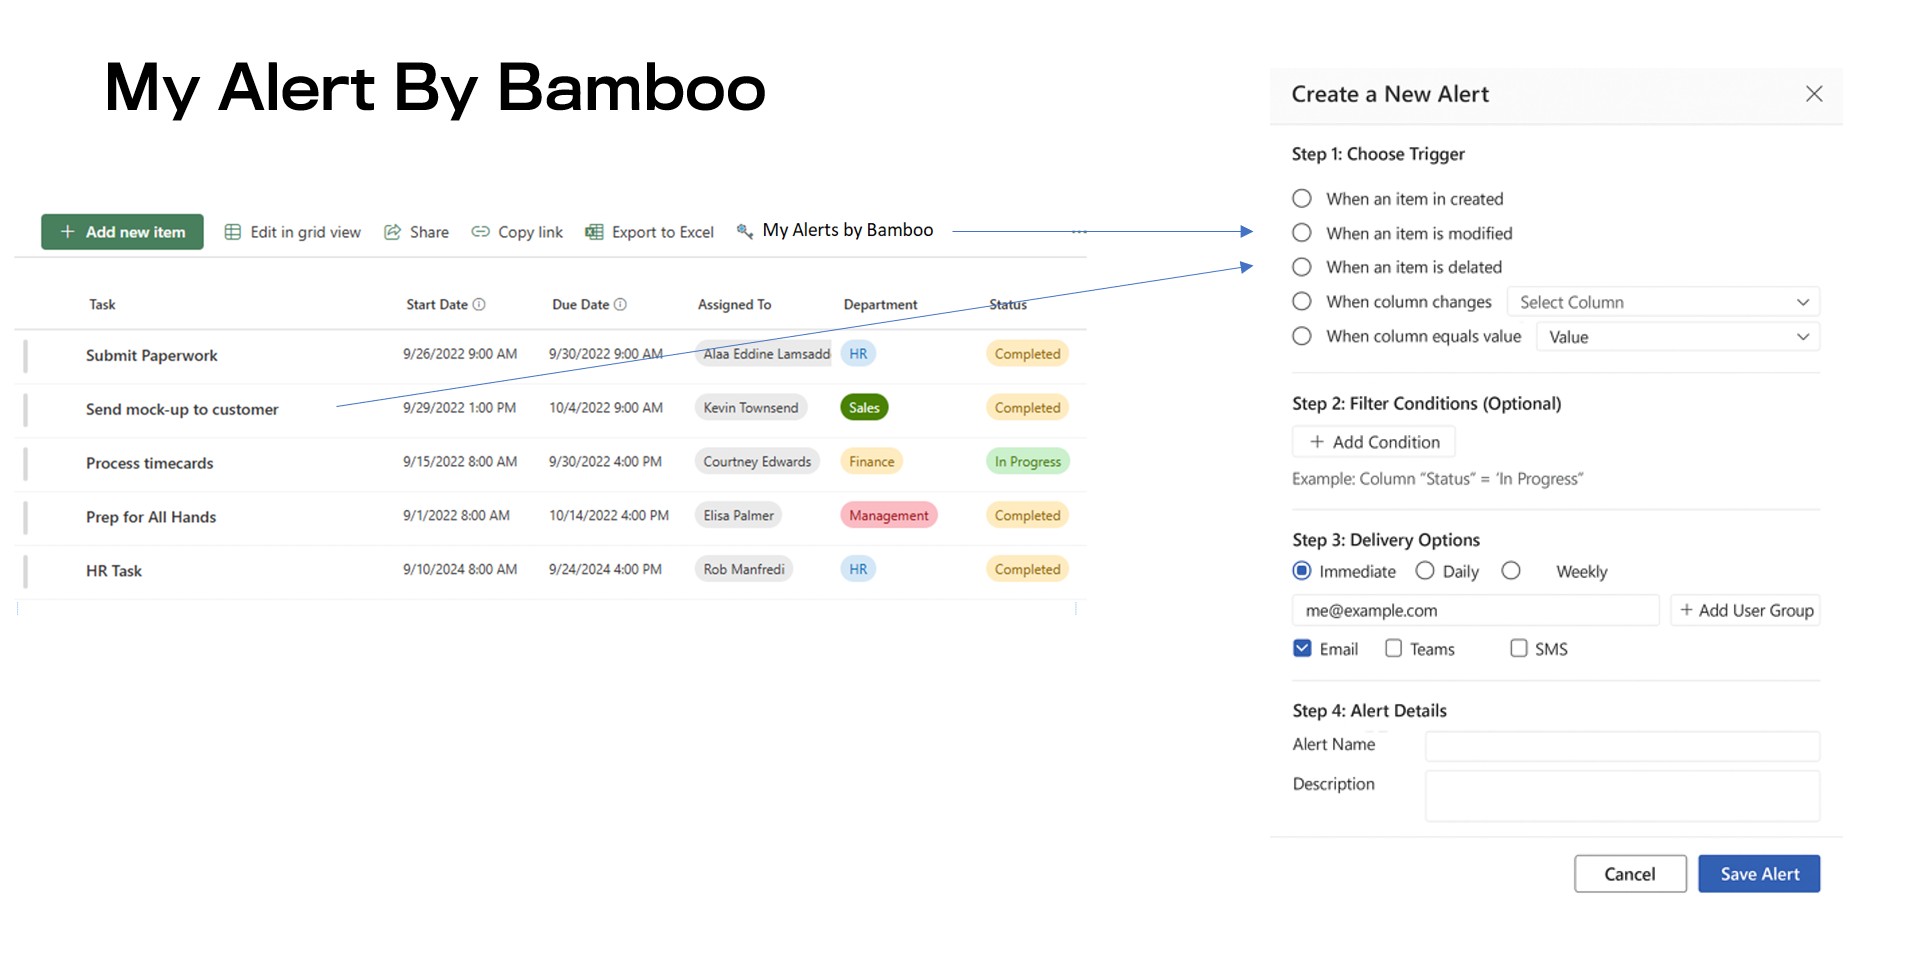The image size is (1911, 964).
Task: Open the Process timecards task
Action: (x=149, y=463)
